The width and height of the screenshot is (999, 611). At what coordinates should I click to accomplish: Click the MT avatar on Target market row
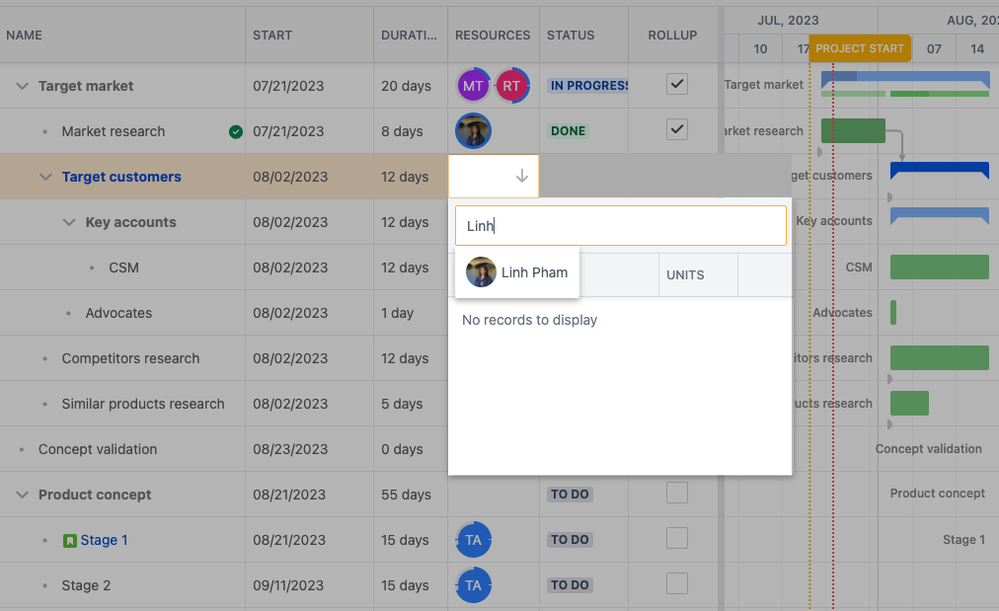[x=473, y=85]
